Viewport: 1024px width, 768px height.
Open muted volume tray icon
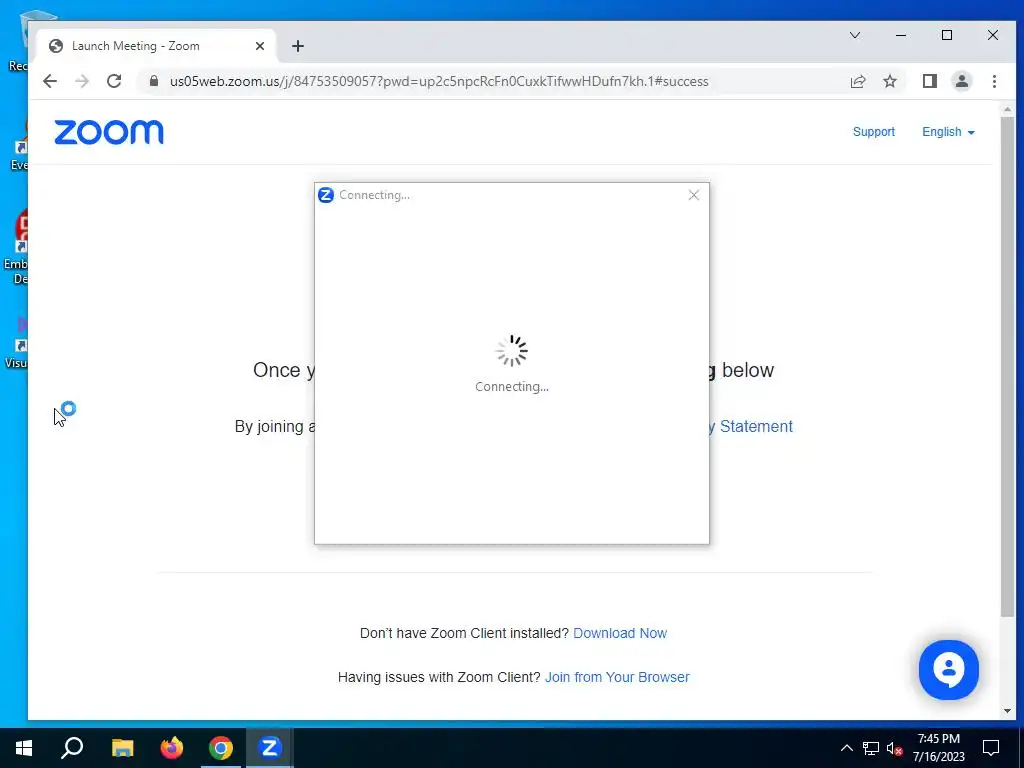[895, 748]
